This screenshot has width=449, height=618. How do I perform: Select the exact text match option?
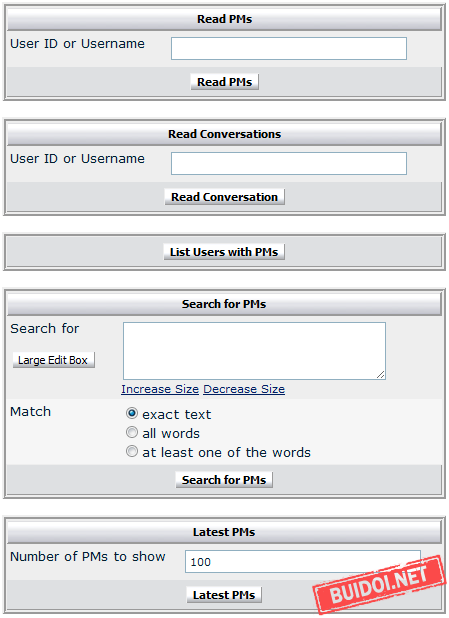pos(132,413)
